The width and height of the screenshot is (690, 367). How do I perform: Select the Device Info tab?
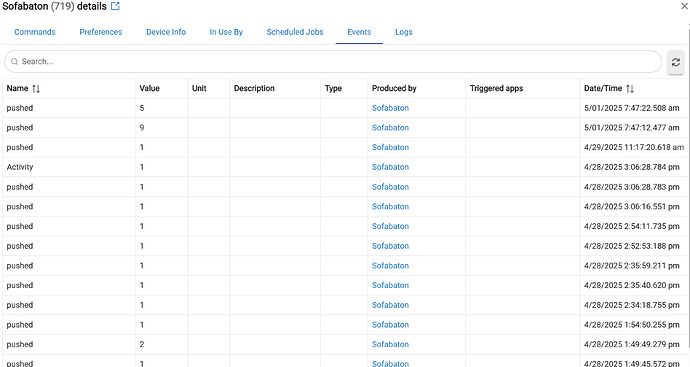coord(166,32)
